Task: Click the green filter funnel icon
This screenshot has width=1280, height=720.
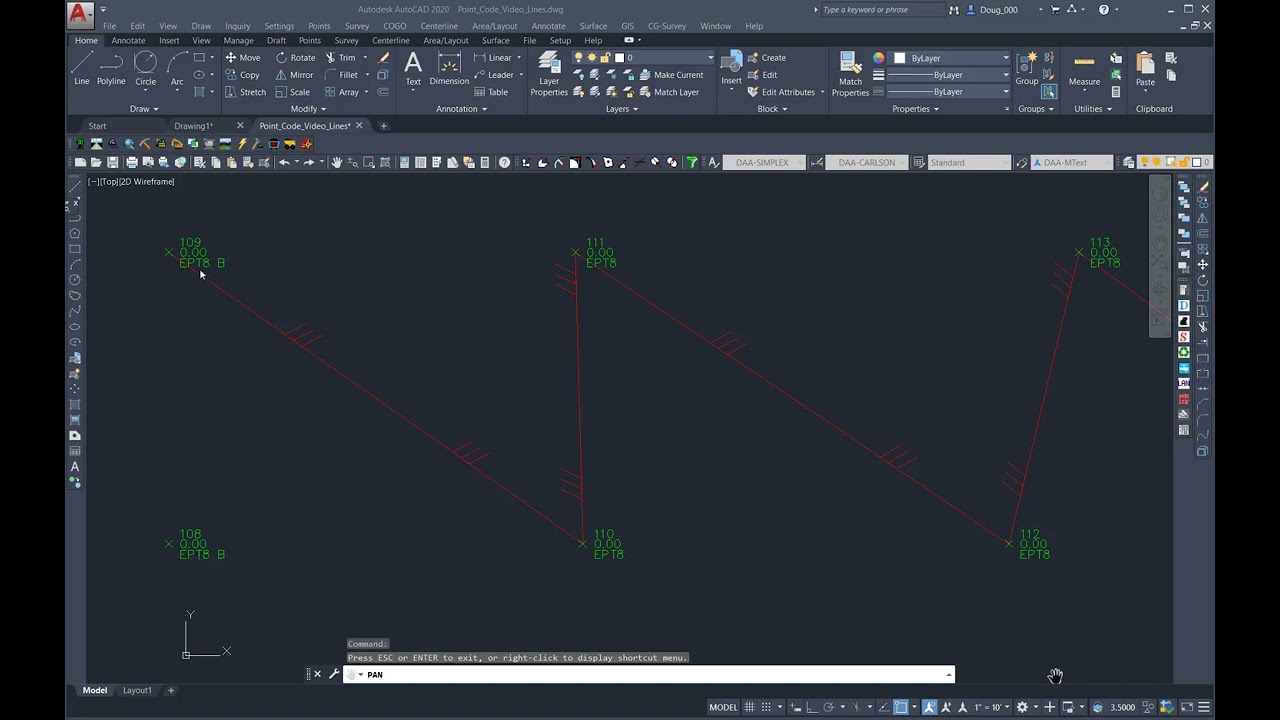Action: coord(691,162)
